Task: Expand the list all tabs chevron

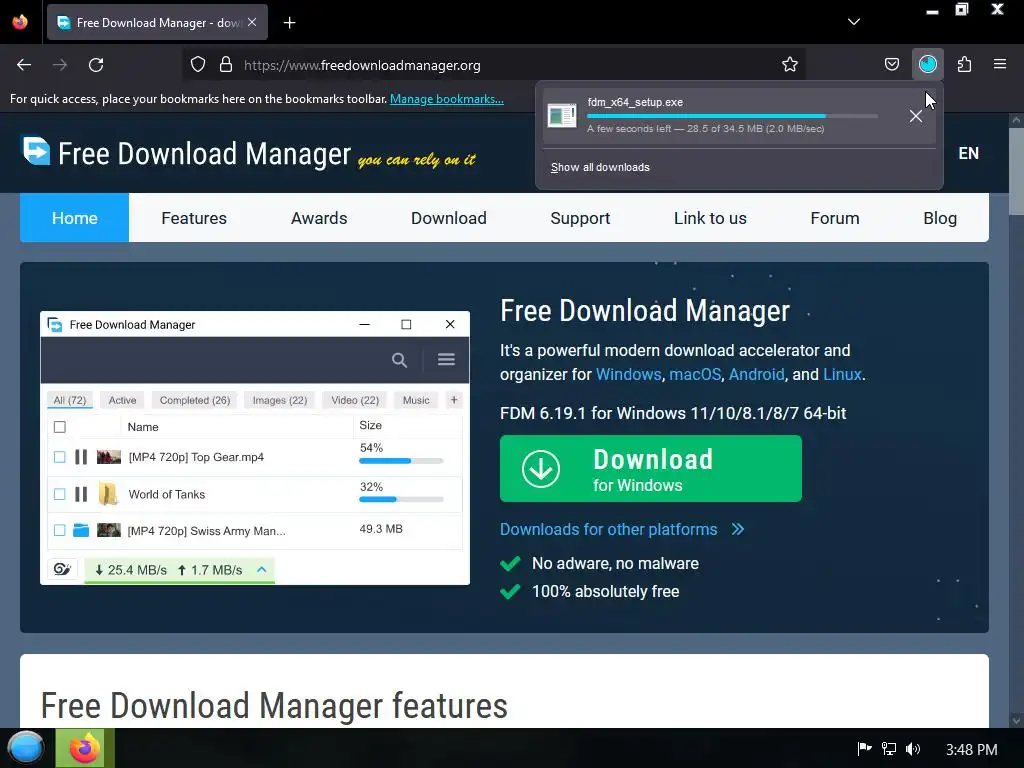Action: tap(854, 22)
